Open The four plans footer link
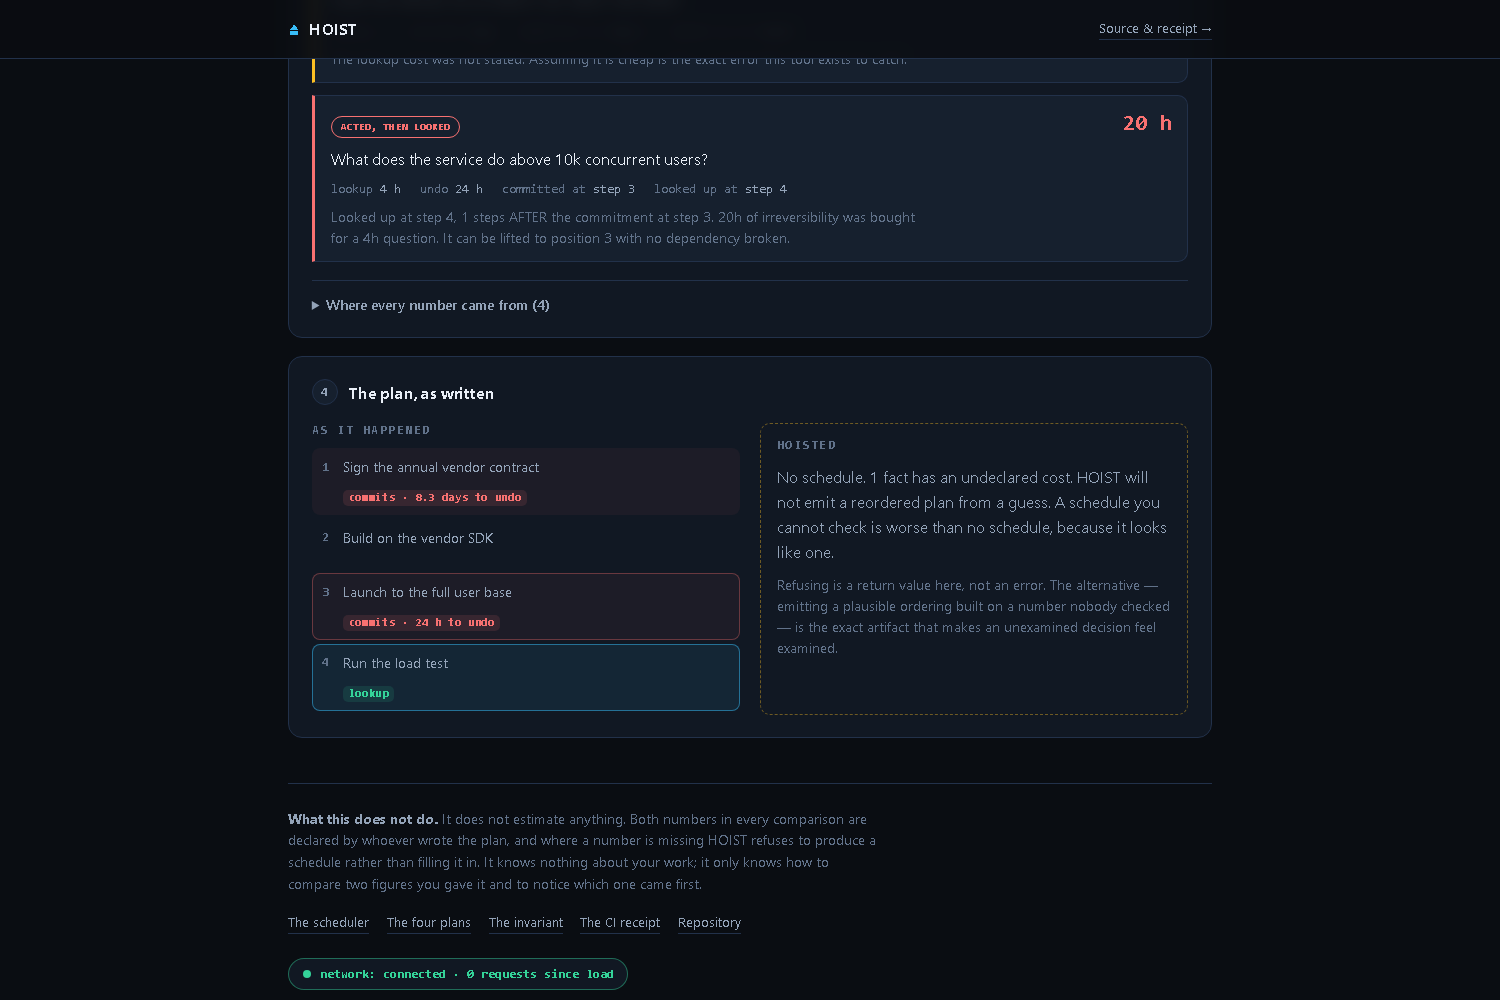1500x1000 pixels. point(429,923)
